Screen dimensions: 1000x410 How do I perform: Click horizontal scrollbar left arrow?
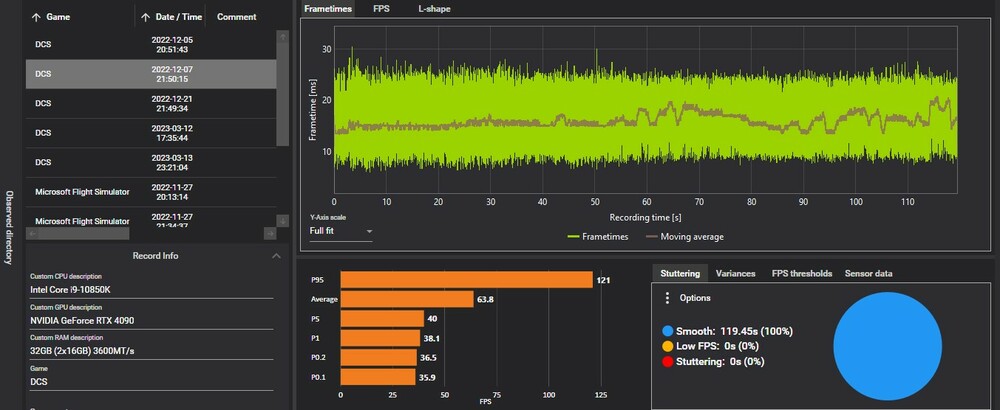click(33, 234)
